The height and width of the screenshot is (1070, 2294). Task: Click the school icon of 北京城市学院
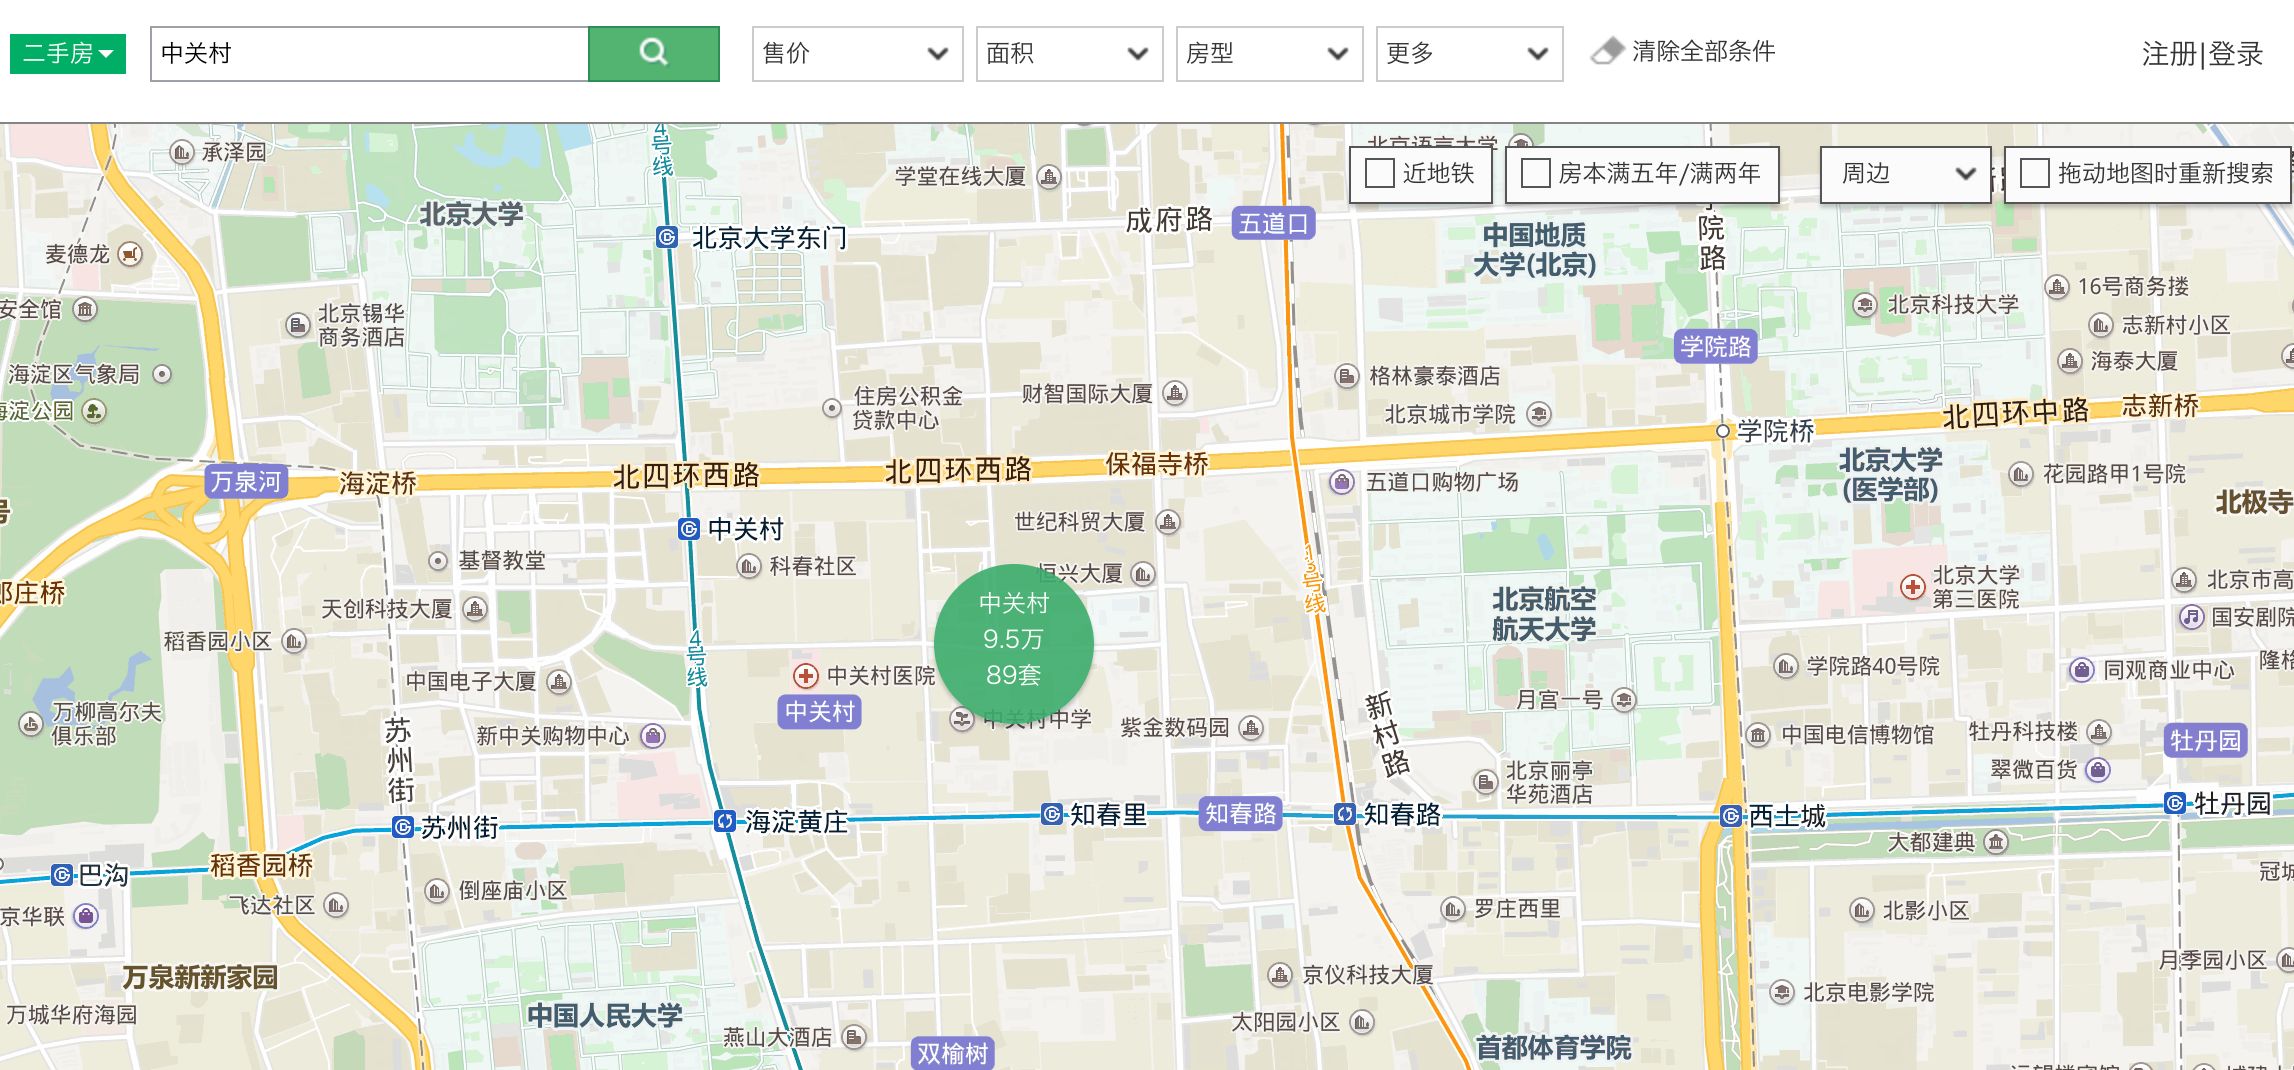pos(1539,413)
